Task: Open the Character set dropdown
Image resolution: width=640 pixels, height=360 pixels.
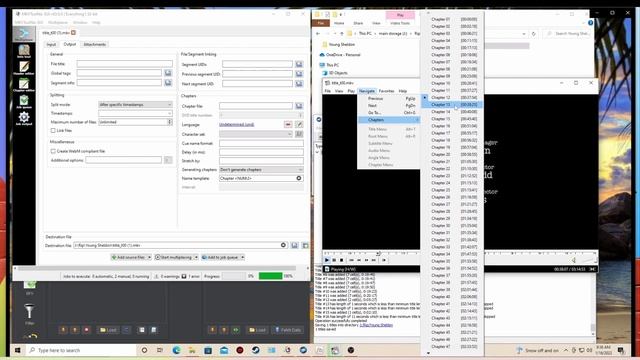Action: click(x=256, y=134)
